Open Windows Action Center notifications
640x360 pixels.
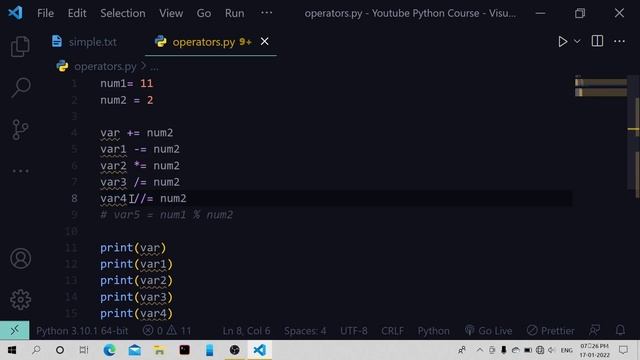click(x=623, y=350)
